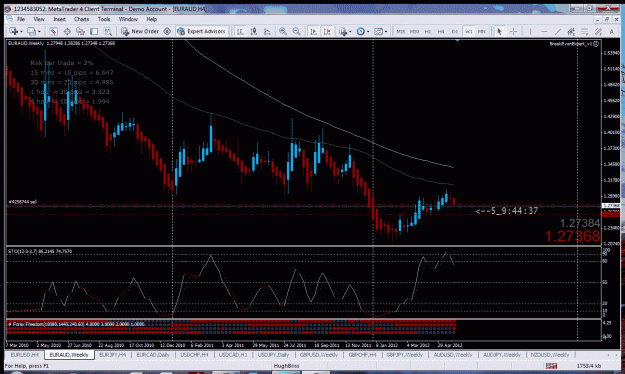This screenshot has width=625, height=374.
Task: Switch to the EURUSD,H4 chart tab
Action: coord(25,354)
